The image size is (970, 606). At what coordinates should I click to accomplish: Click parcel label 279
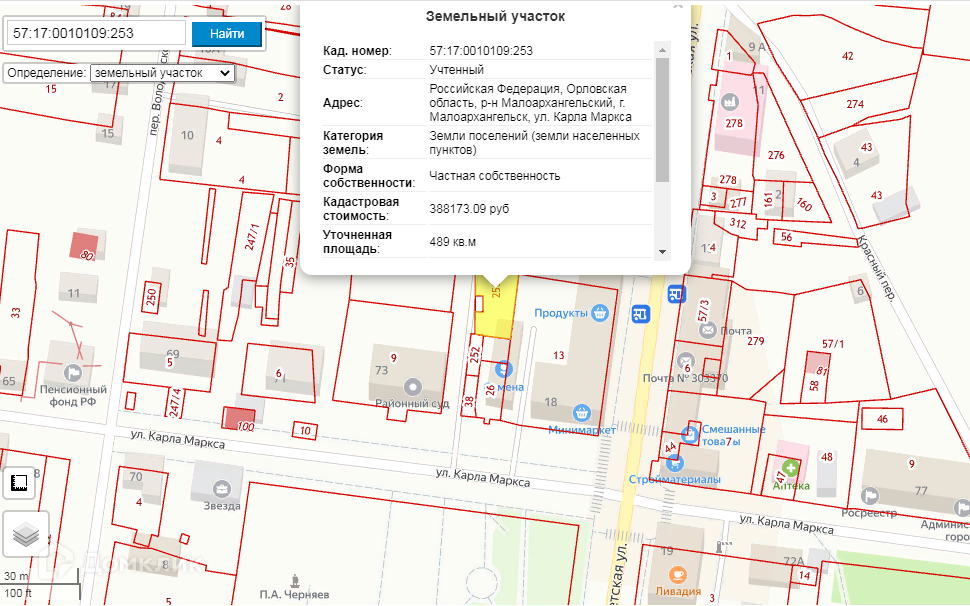(755, 341)
